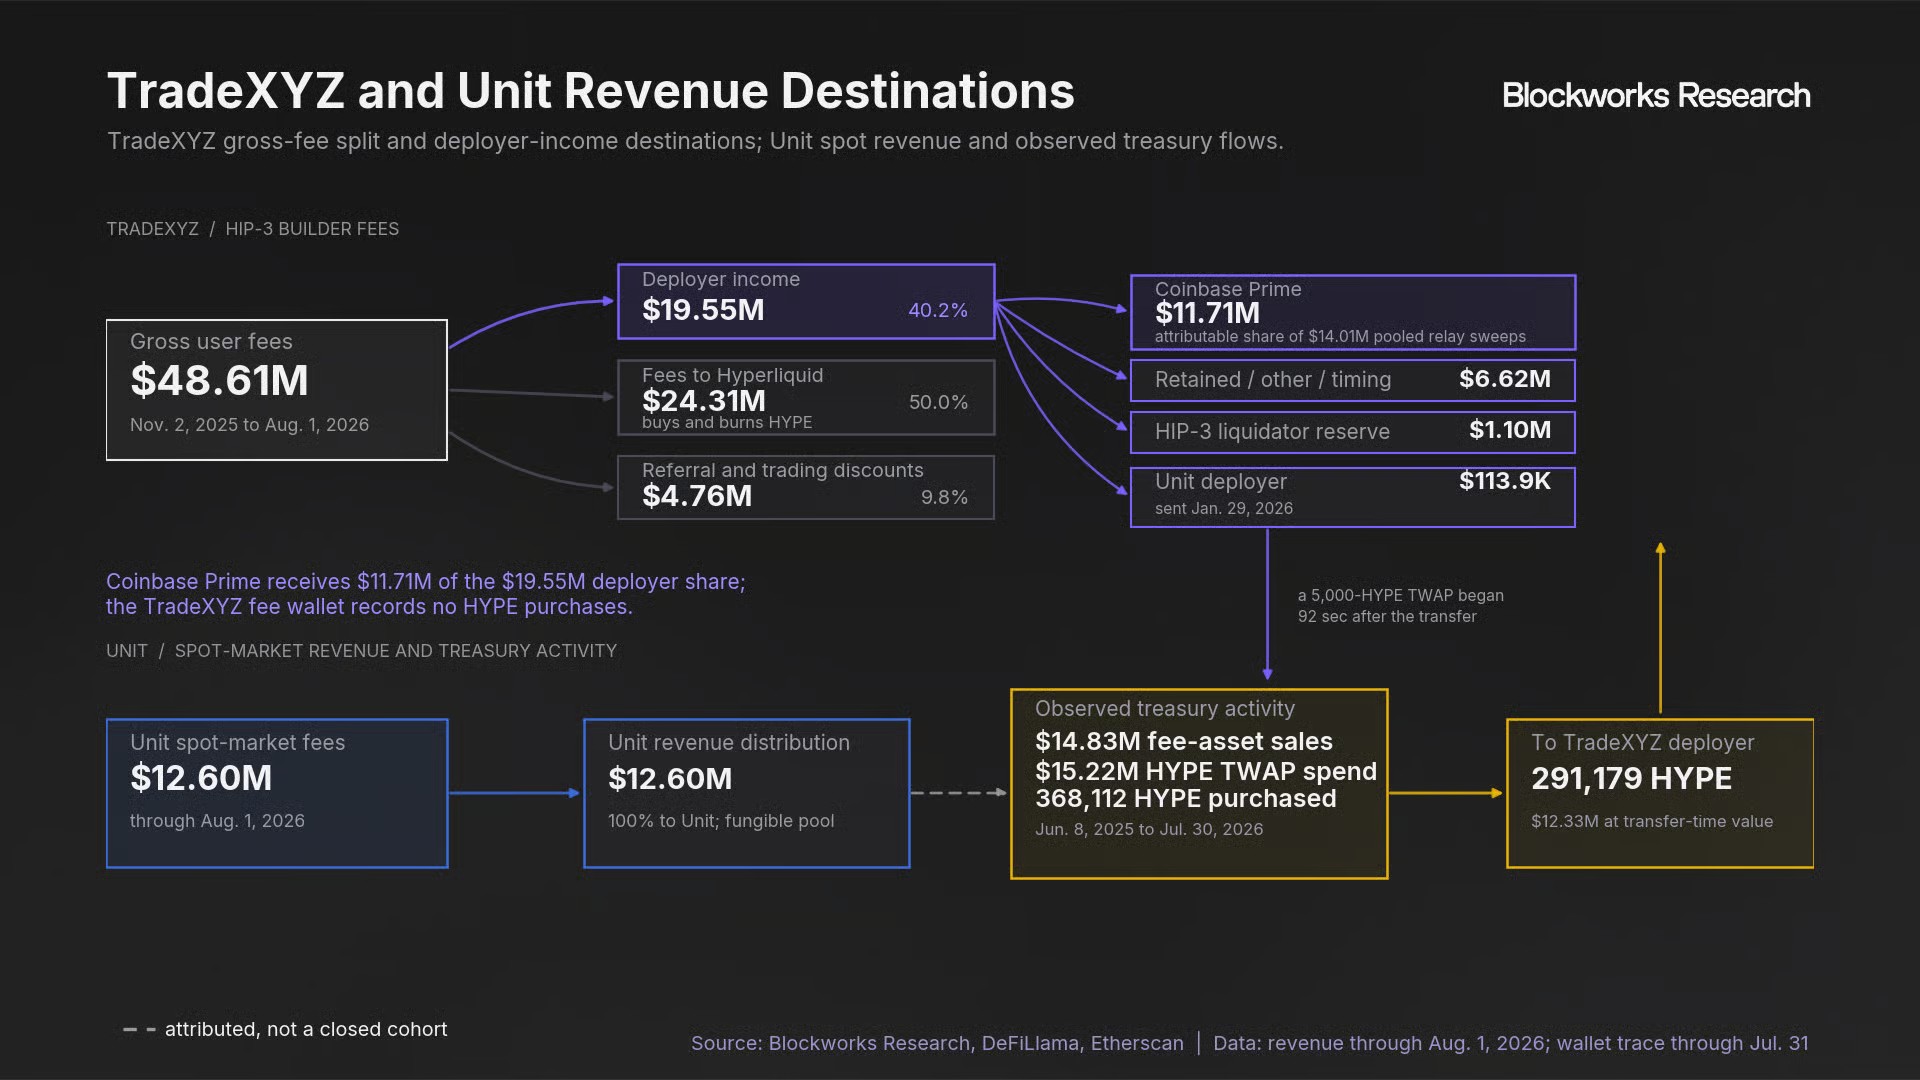The image size is (1920, 1080).
Task: Click the HIP-3 liquidator reserve row
Action: 1353,432
